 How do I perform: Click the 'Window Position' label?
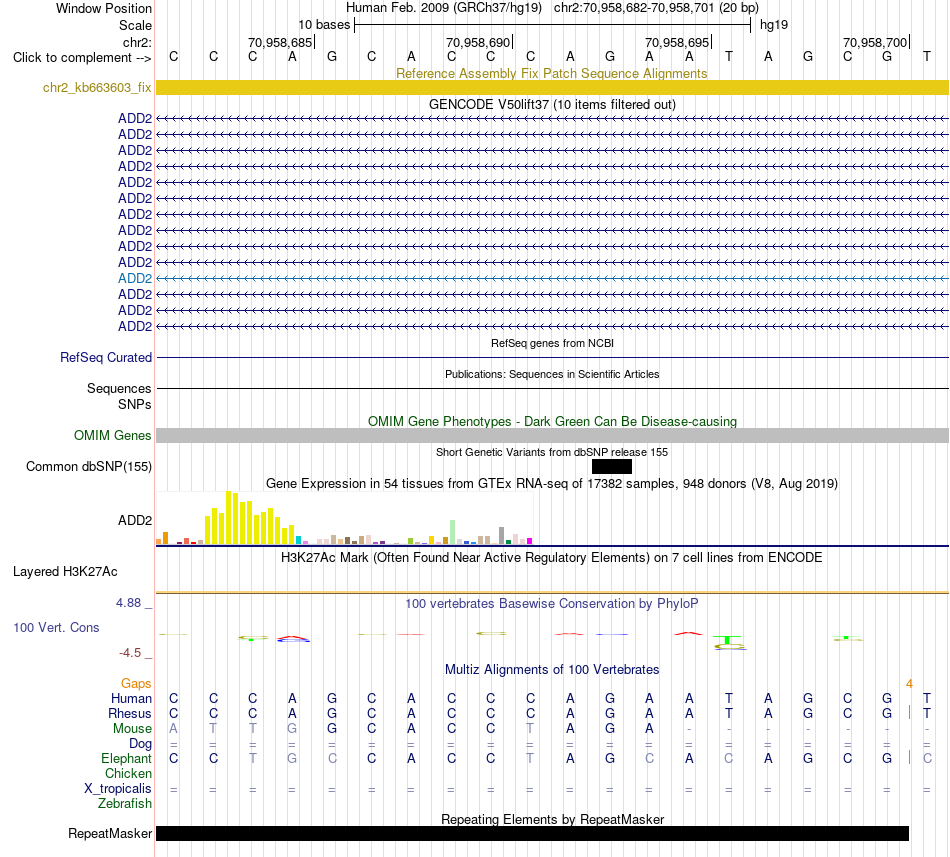click(x=104, y=8)
